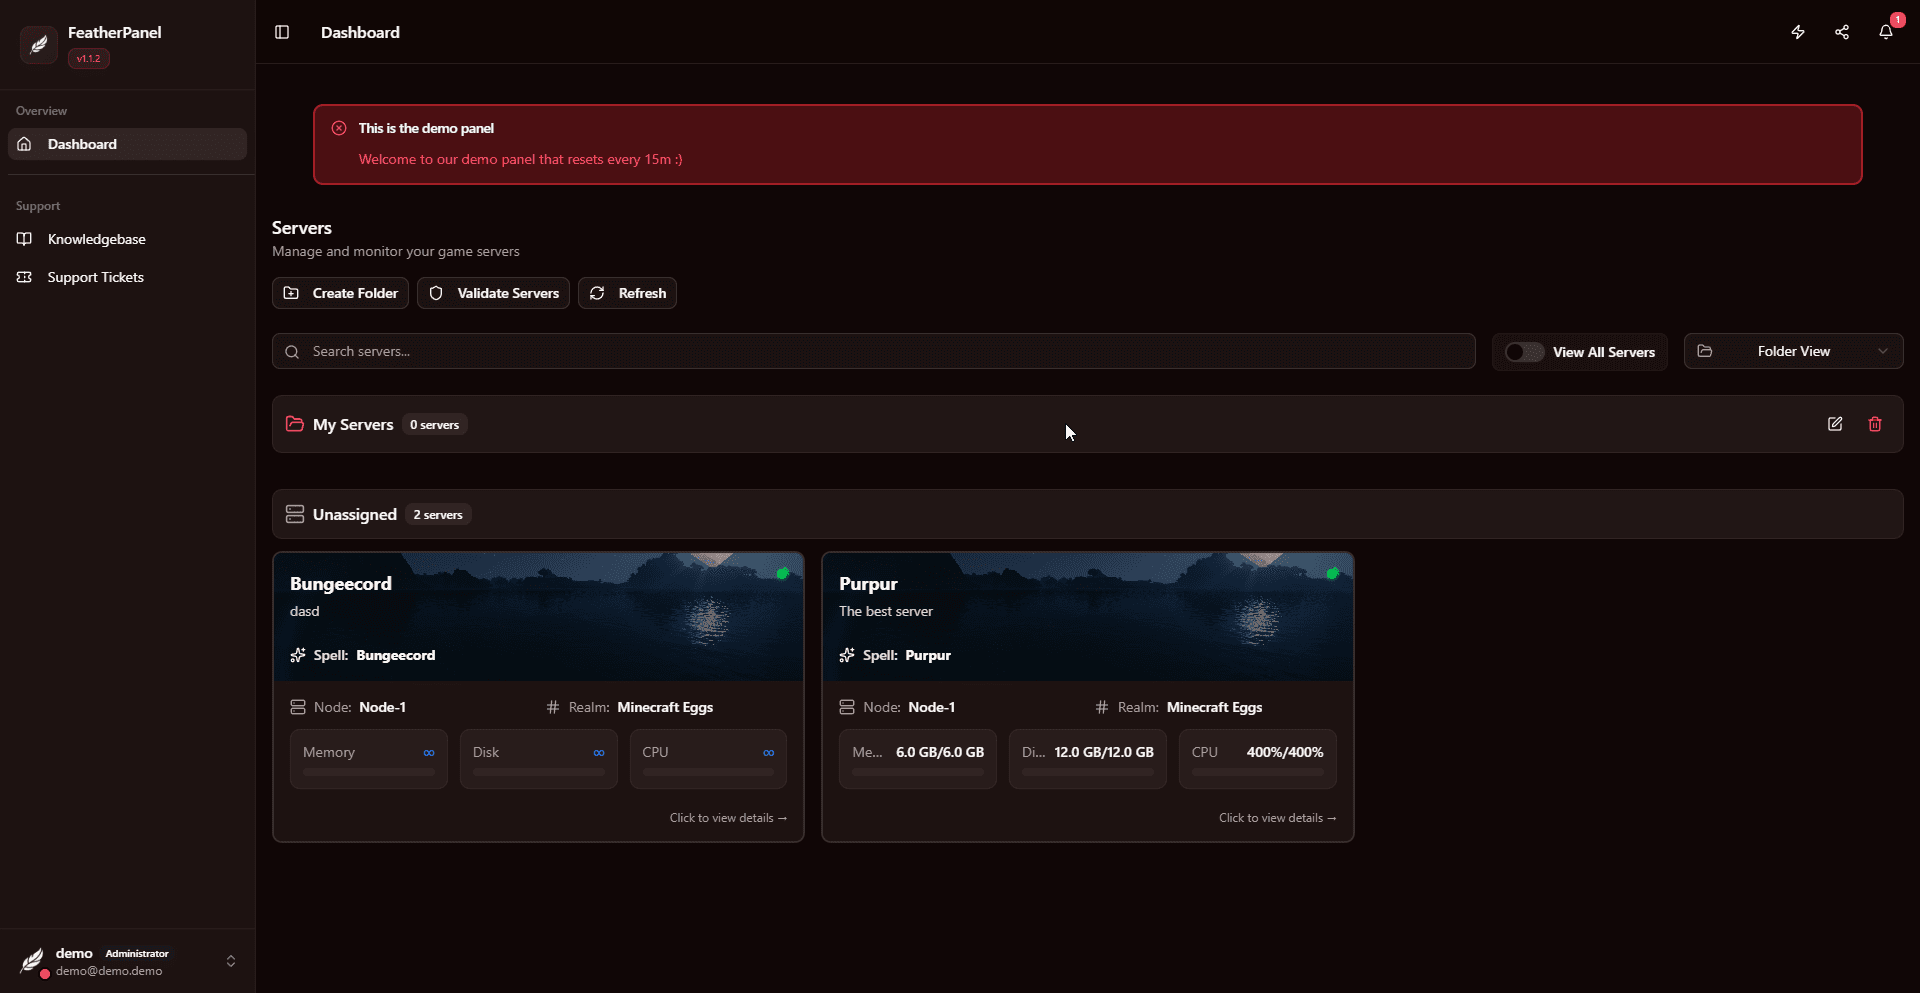The width and height of the screenshot is (1920, 993).
Task: Toggle the green status indicator on Purpur card
Action: tap(1334, 573)
